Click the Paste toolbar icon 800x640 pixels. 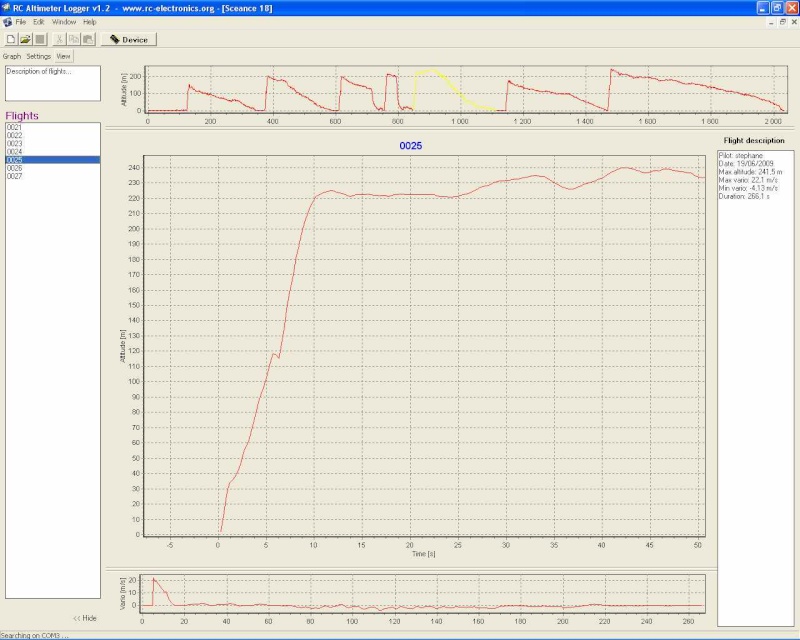coord(88,39)
